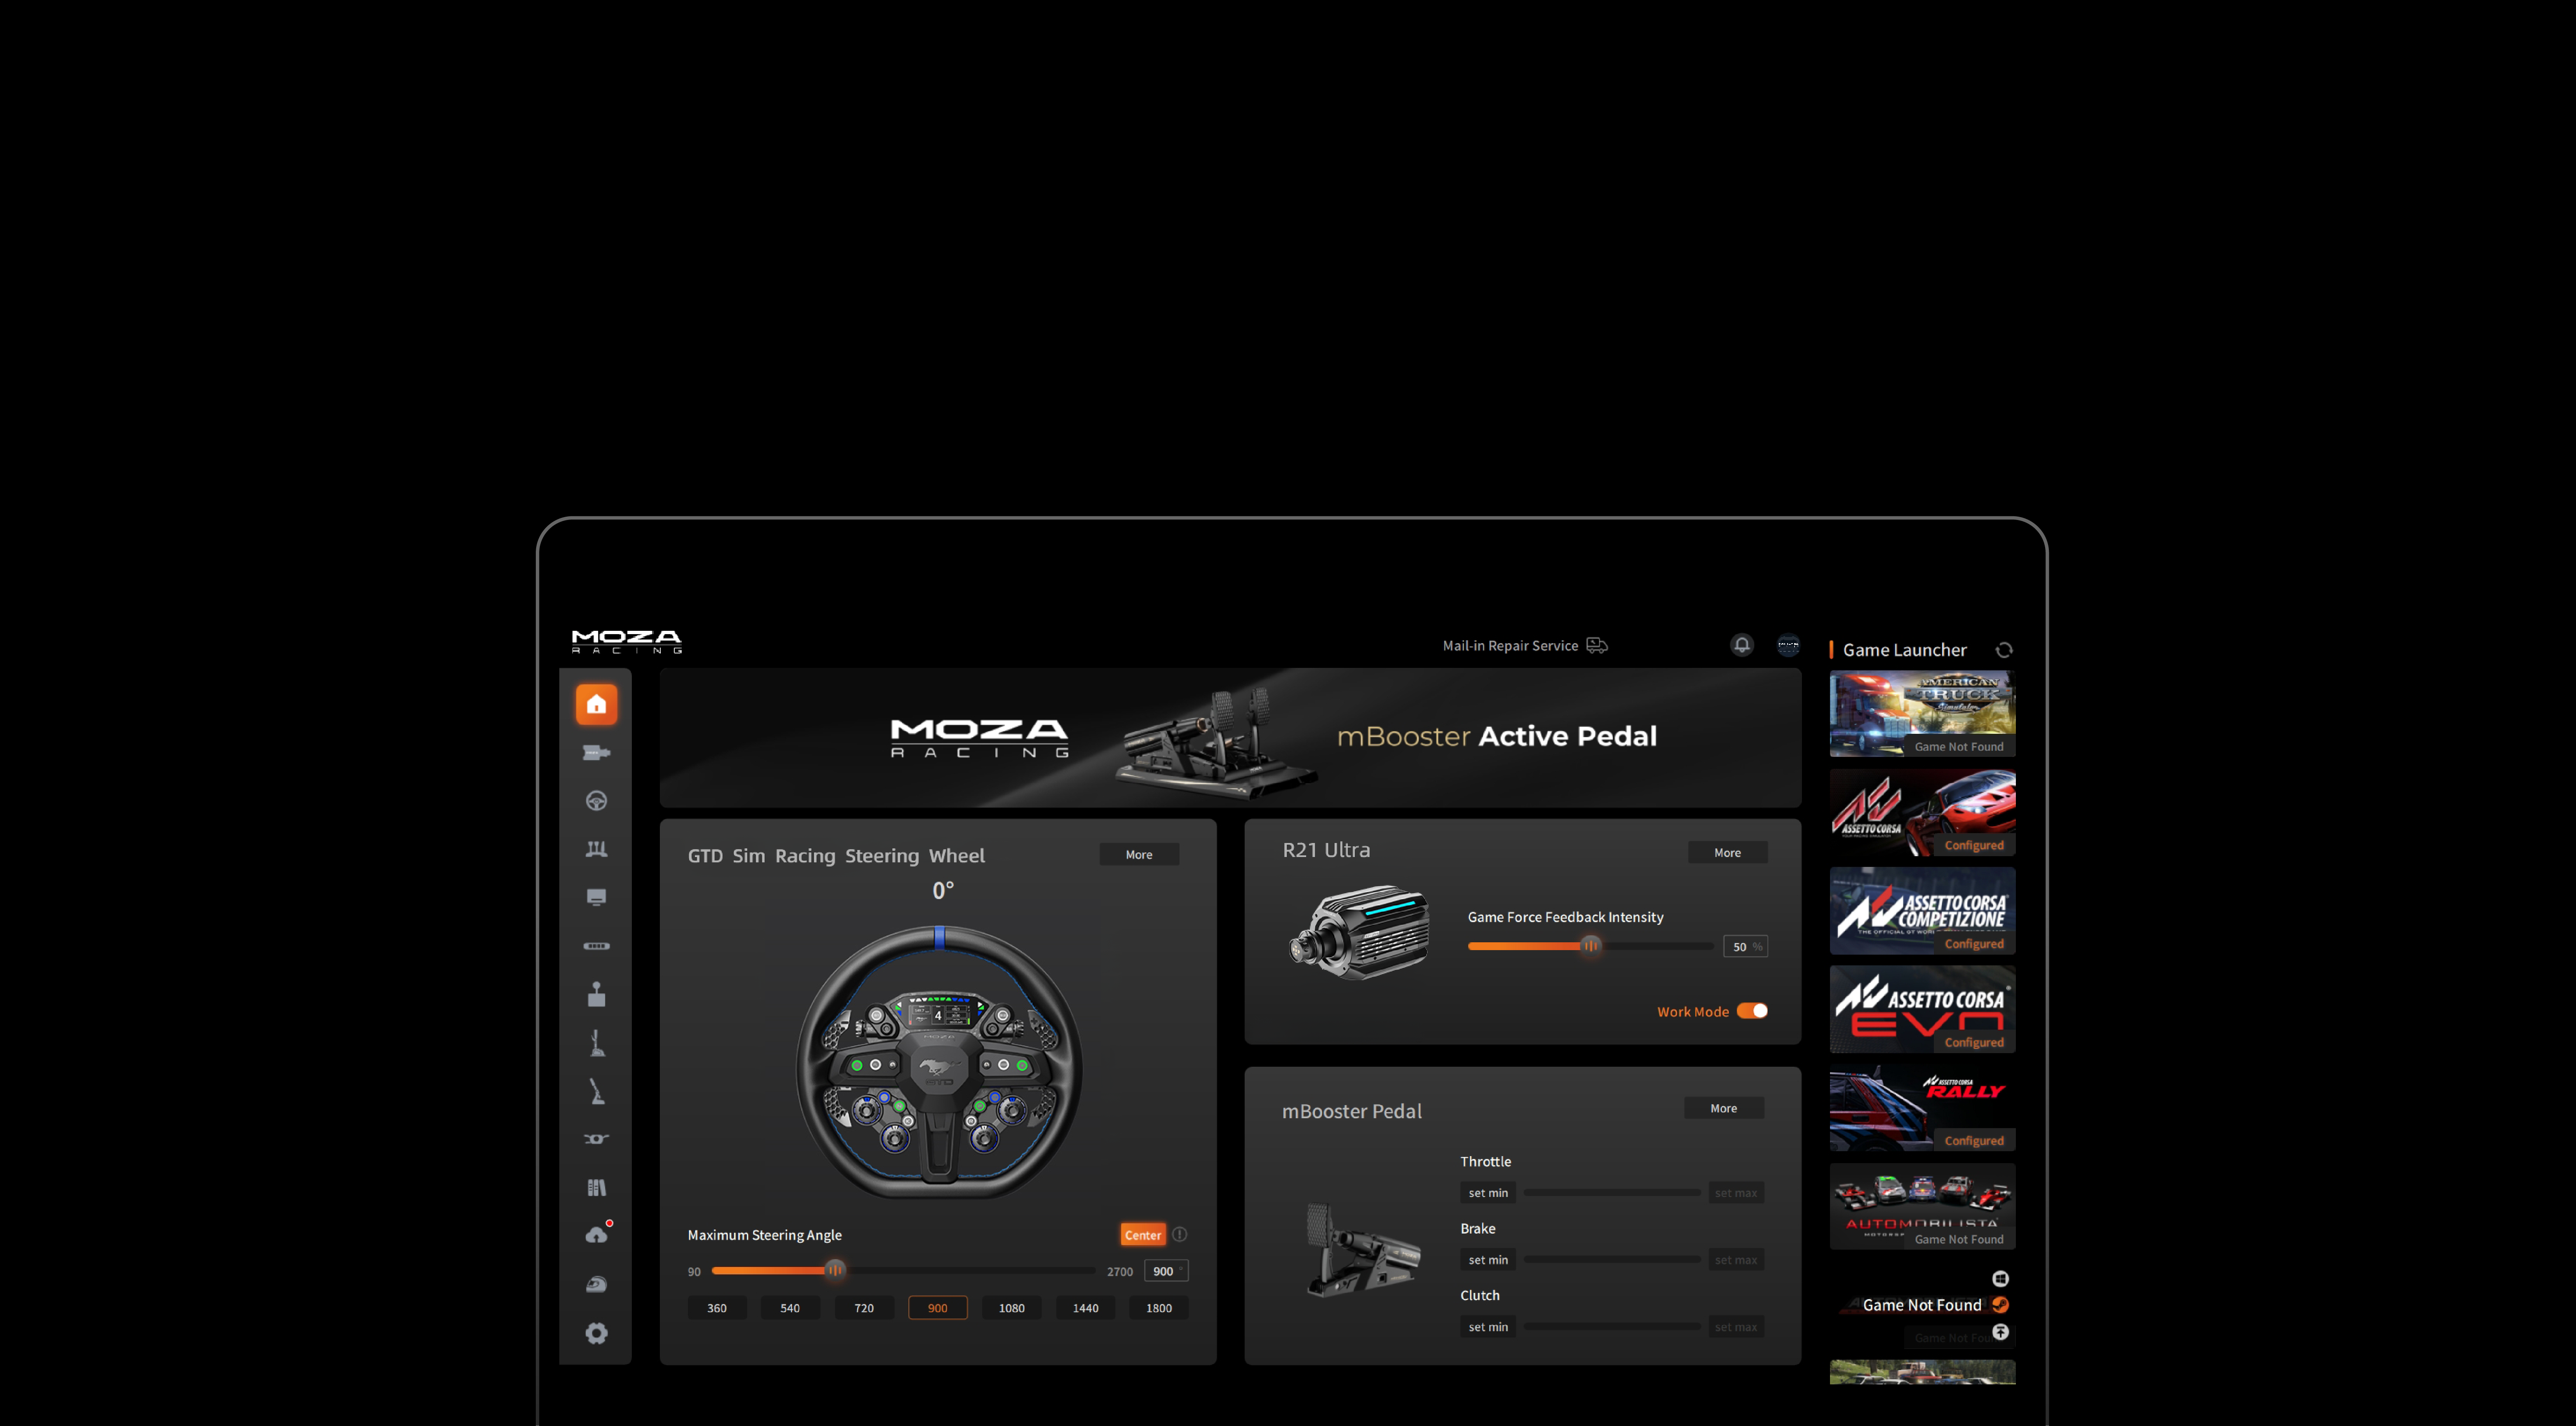The height and width of the screenshot is (1426, 2576).
Task: Click the Steam icon in Game Launcher
Action: click(x=2000, y=1305)
